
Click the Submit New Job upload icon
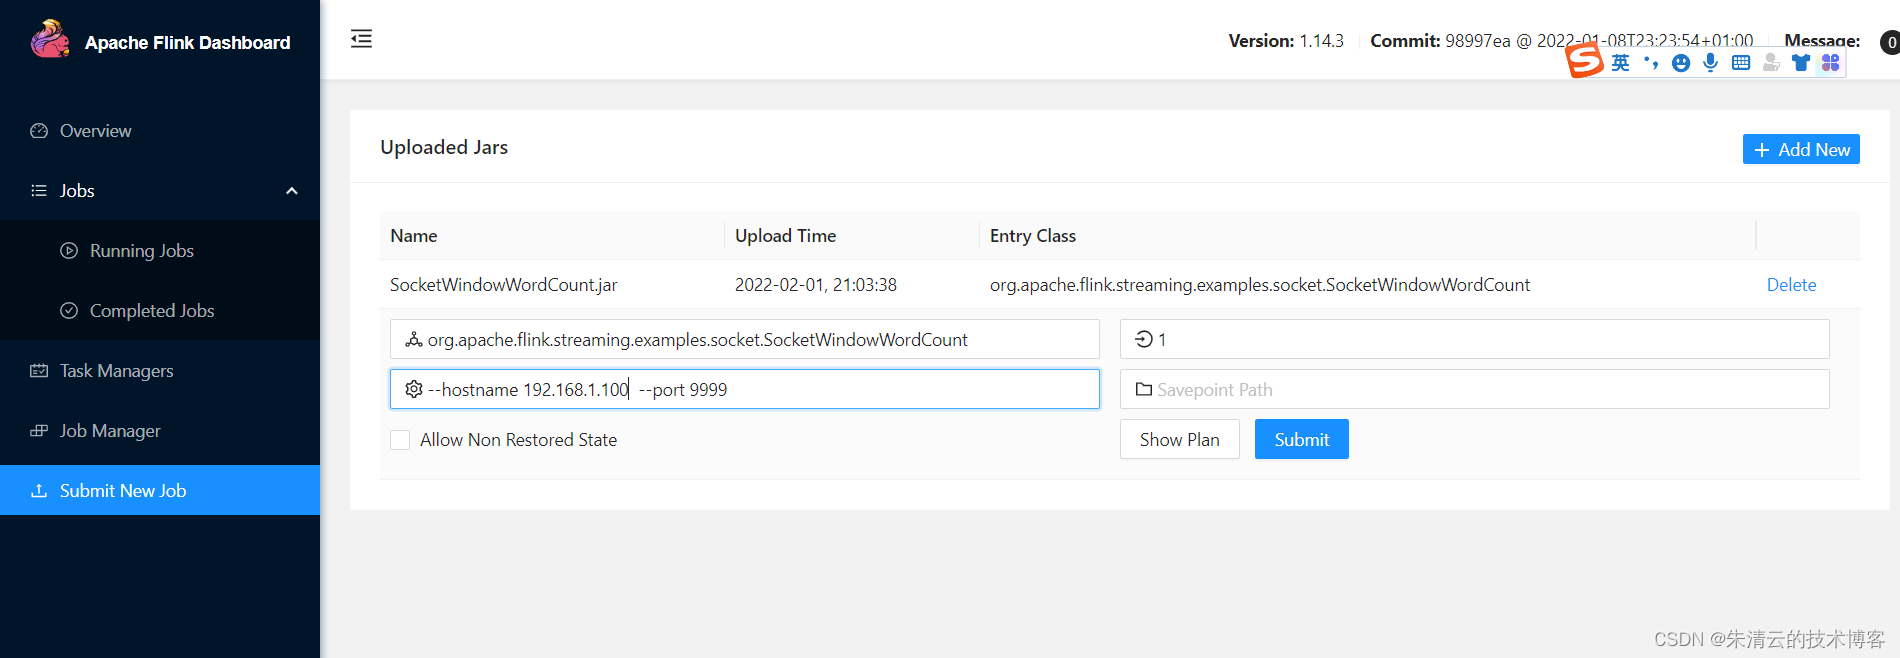tap(39, 491)
